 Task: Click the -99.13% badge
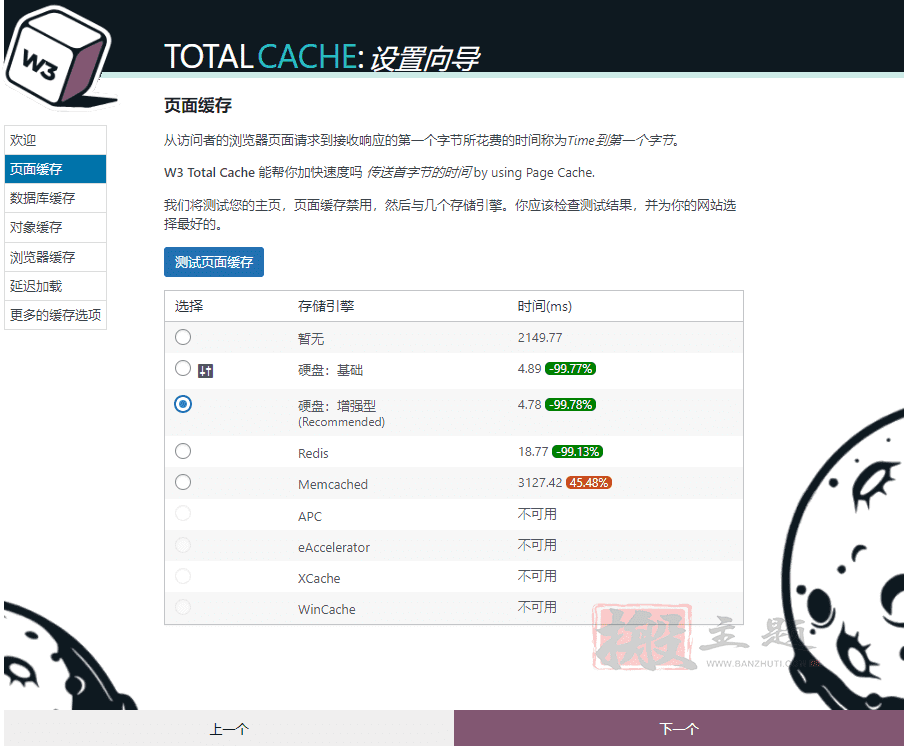(577, 452)
